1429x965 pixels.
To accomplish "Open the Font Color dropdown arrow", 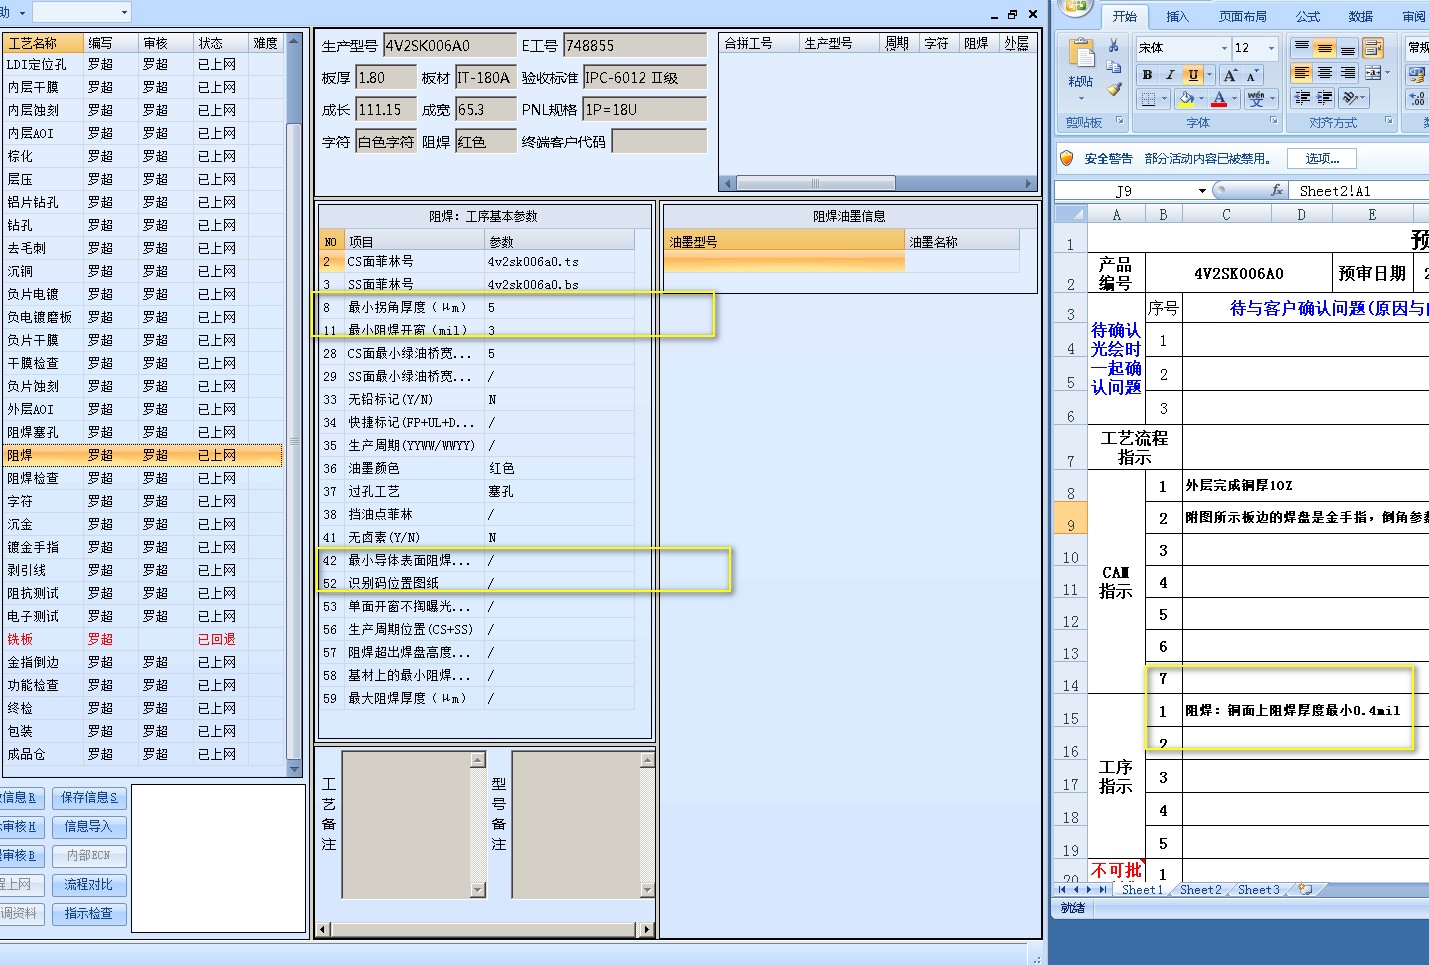I will pyautogui.click(x=1235, y=99).
